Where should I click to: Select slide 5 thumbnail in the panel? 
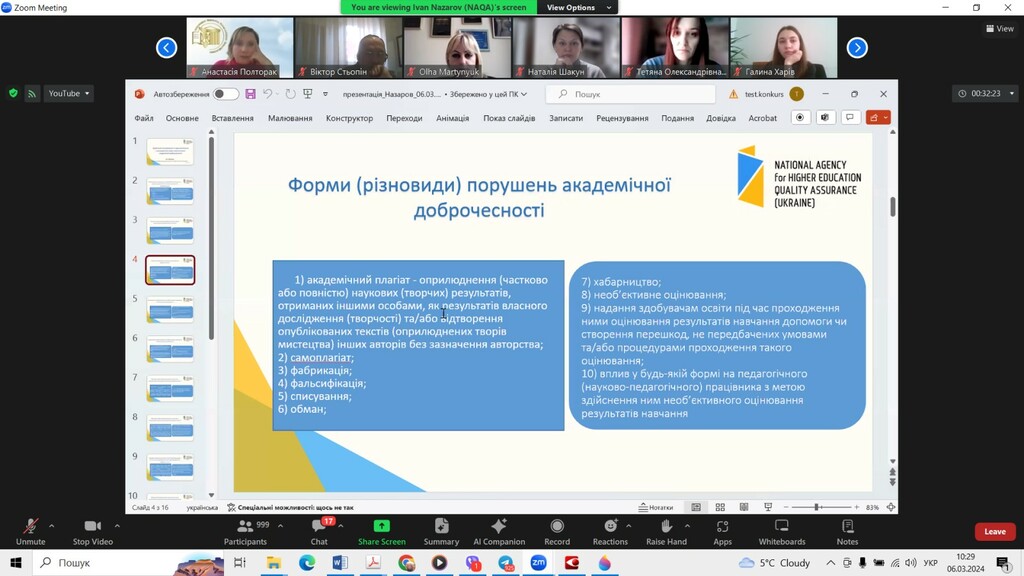[x=170, y=309]
